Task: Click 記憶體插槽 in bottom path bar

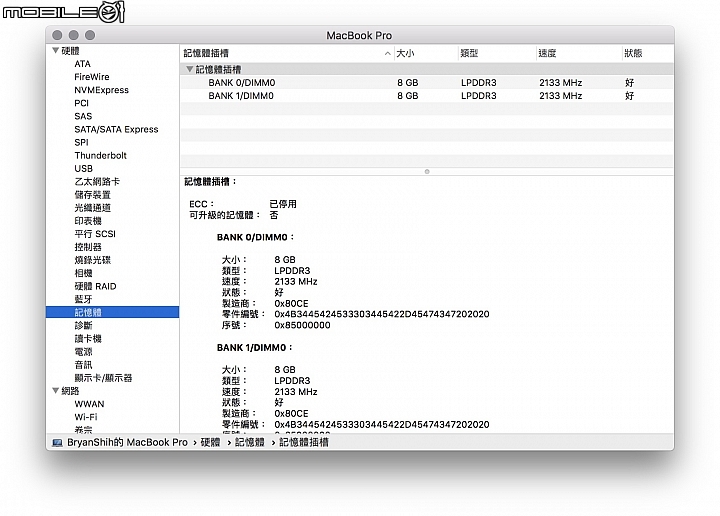Action: [304, 443]
